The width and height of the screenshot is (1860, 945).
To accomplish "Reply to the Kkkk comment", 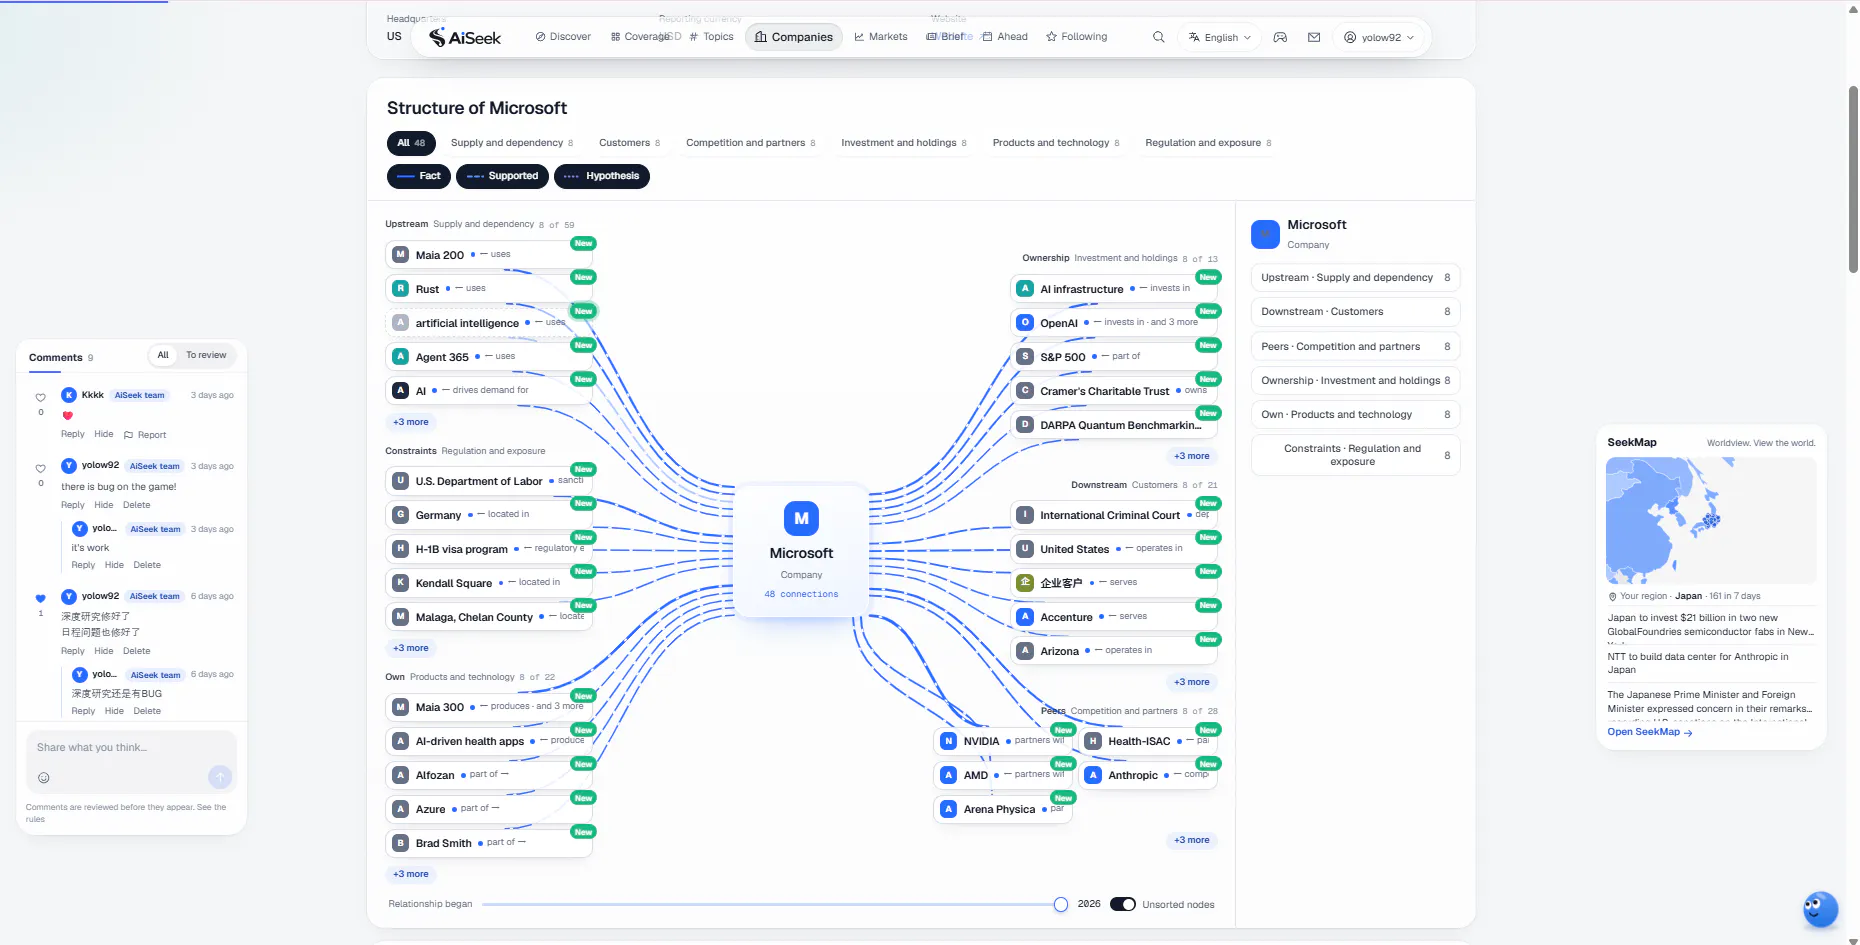I will pyautogui.click(x=73, y=434).
